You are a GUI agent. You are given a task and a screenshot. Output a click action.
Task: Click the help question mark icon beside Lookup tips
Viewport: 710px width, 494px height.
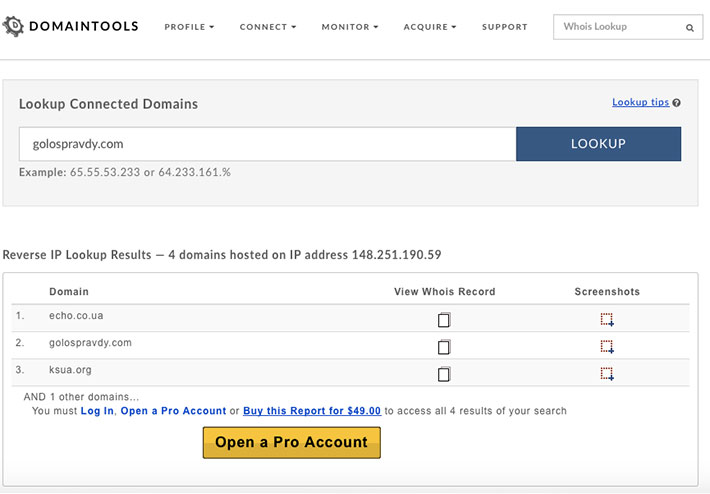point(676,103)
